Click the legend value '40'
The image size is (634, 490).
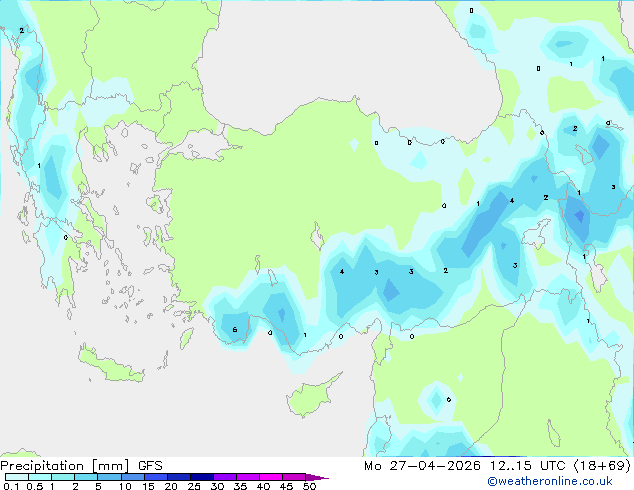[x=263, y=486]
